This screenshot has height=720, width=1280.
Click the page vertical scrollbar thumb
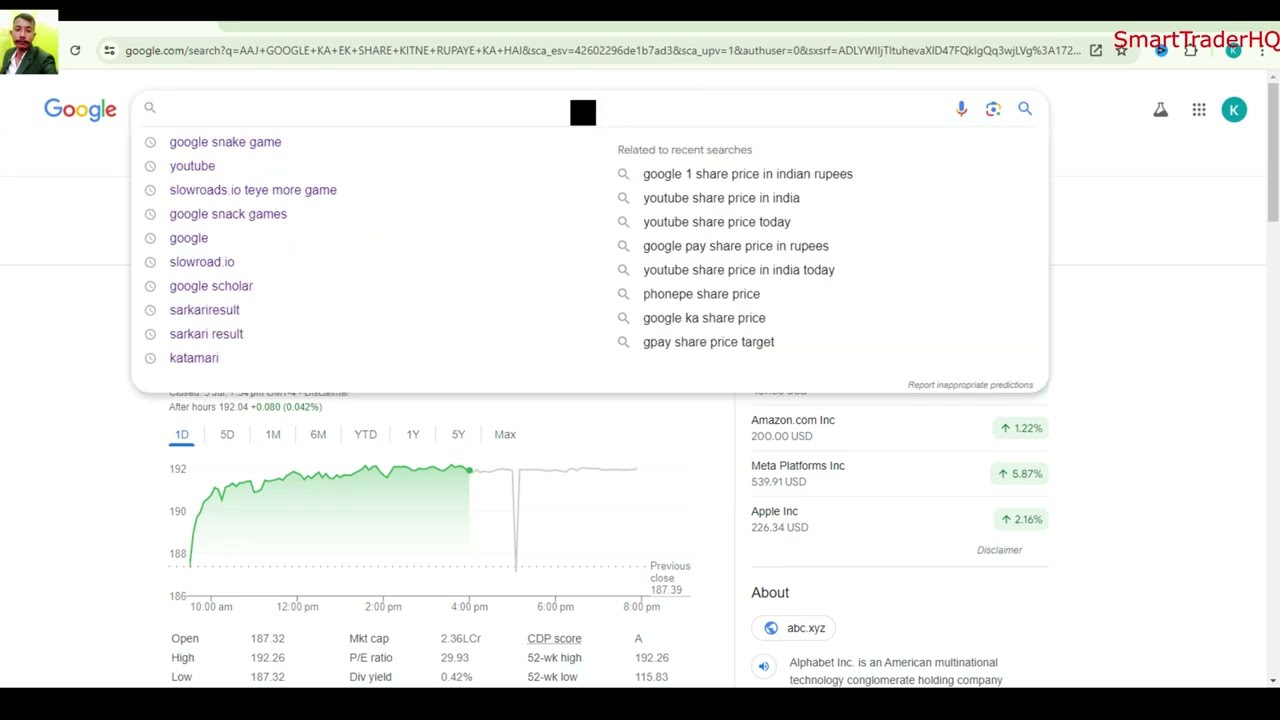click(1273, 152)
